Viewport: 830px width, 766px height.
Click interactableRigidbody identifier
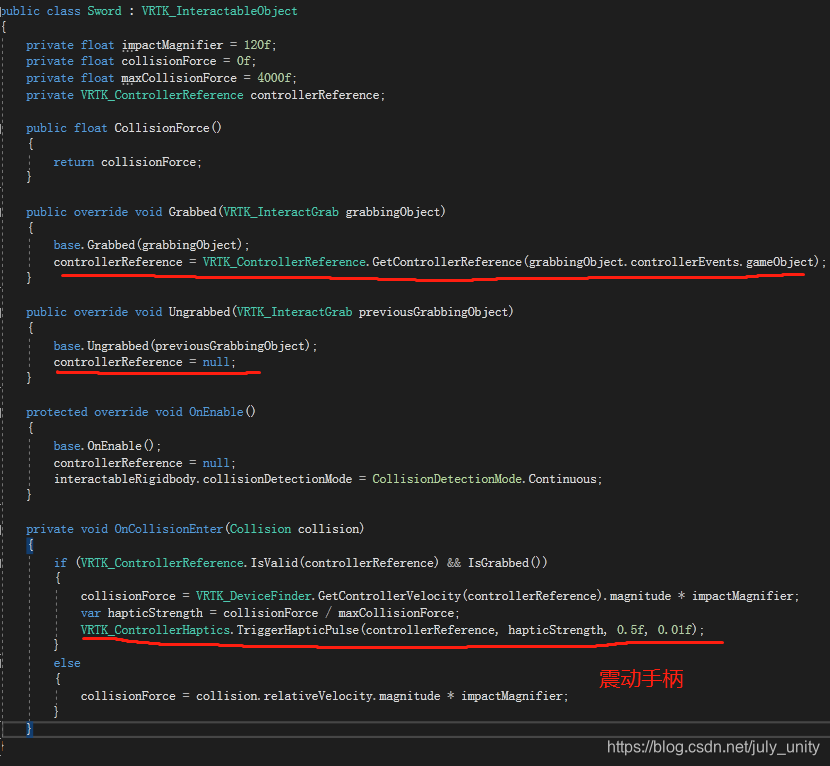(x=126, y=479)
